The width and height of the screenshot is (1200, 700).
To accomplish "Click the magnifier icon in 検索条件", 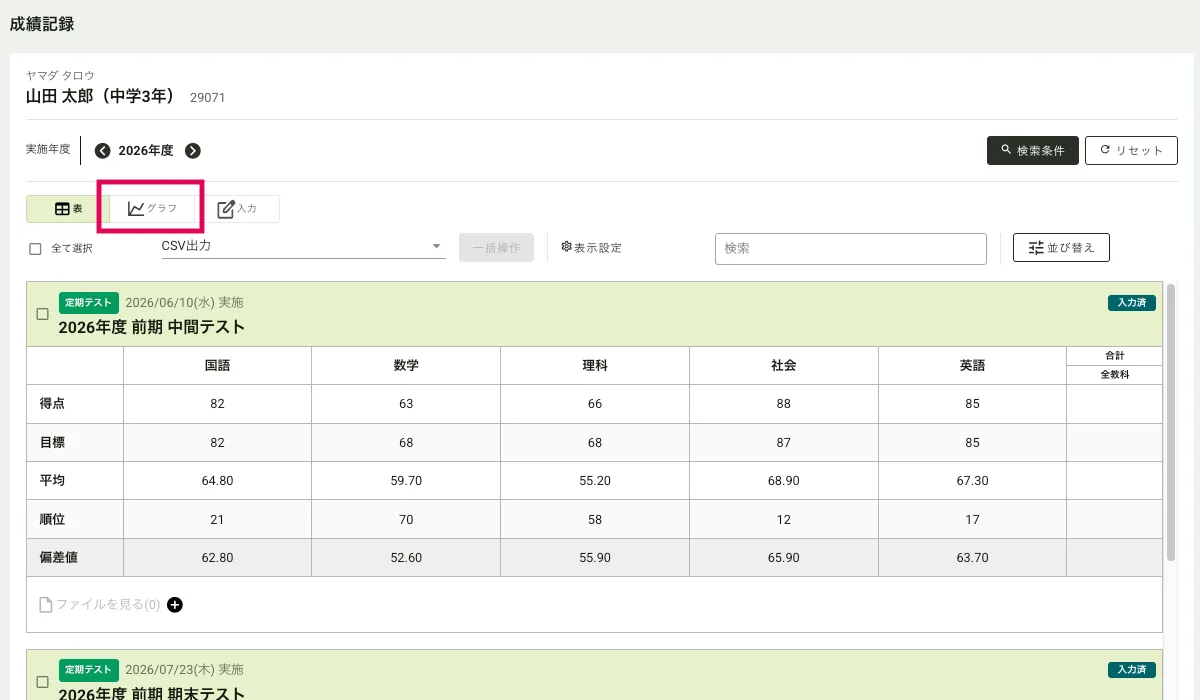I will [1005, 150].
